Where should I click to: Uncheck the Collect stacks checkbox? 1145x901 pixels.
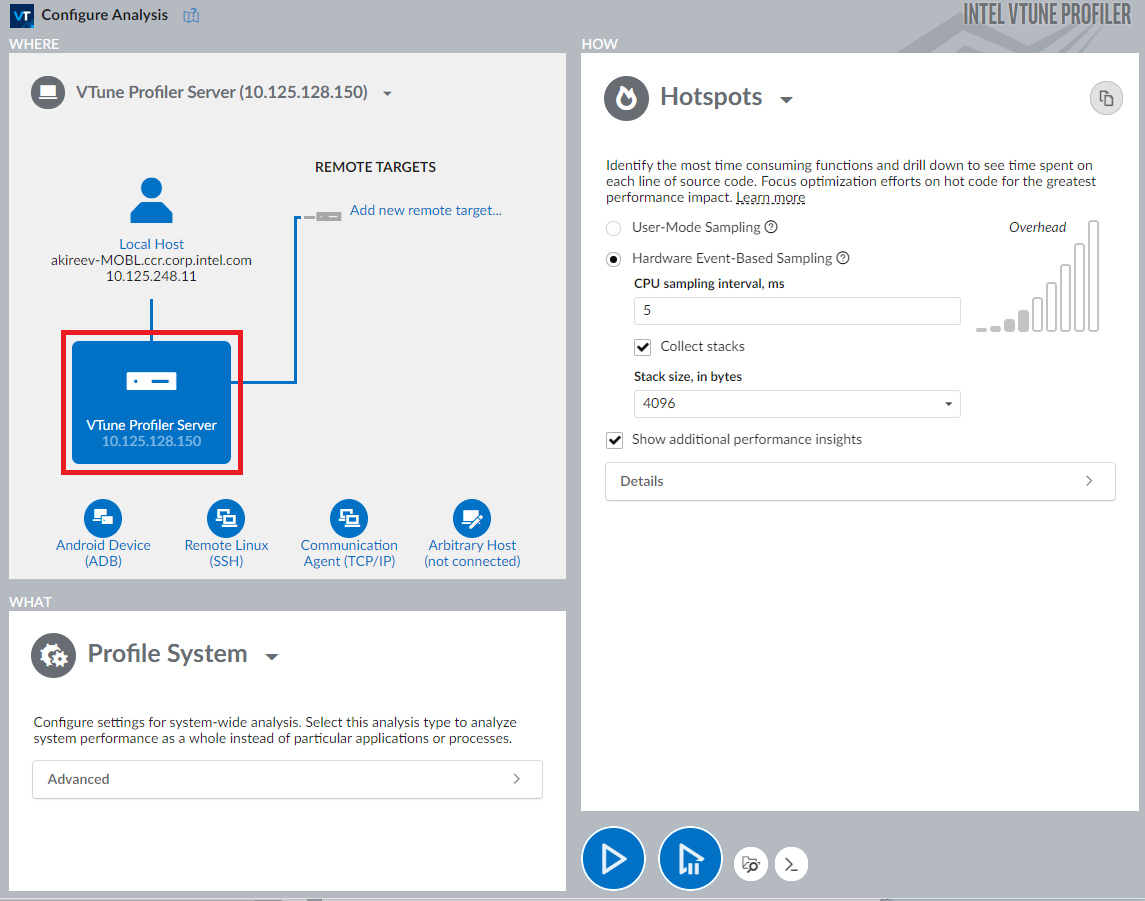click(x=644, y=347)
